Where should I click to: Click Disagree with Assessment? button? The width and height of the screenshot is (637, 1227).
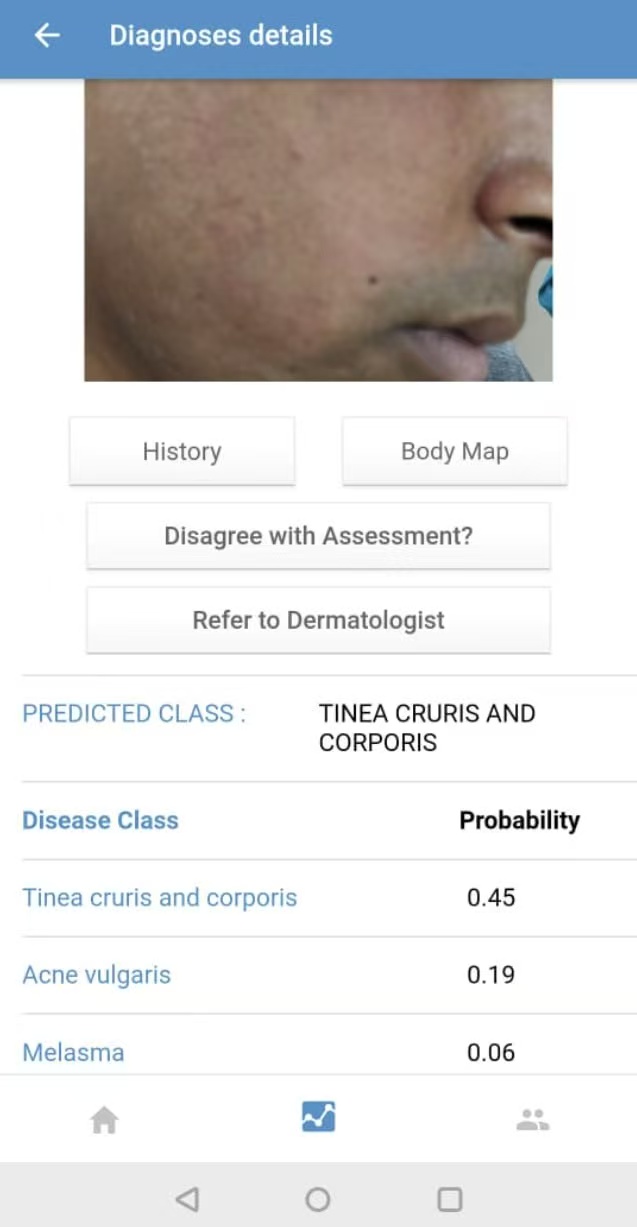(x=318, y=536)
